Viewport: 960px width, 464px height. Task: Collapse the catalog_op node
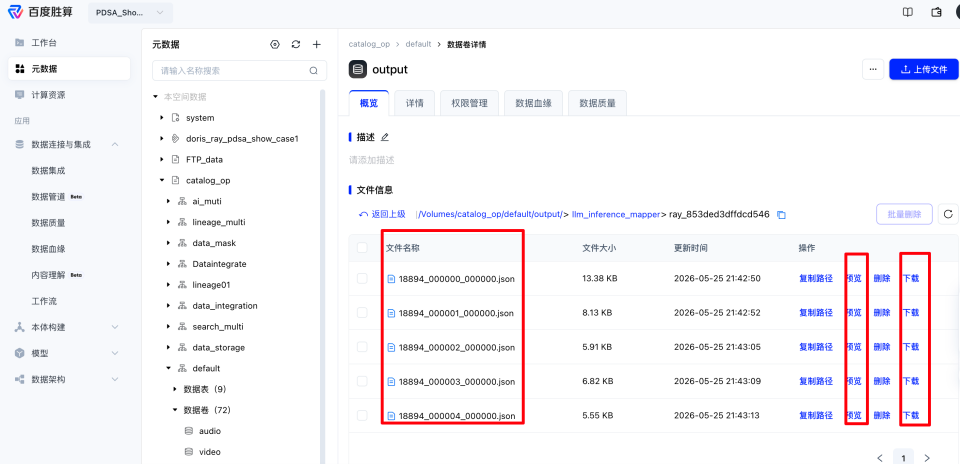(x=162, y=181)
